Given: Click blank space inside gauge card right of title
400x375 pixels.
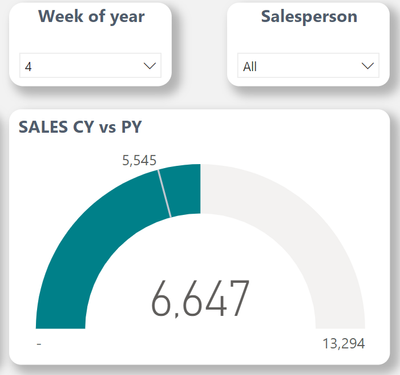Looking at the screenshot, I should pos(267,127).
